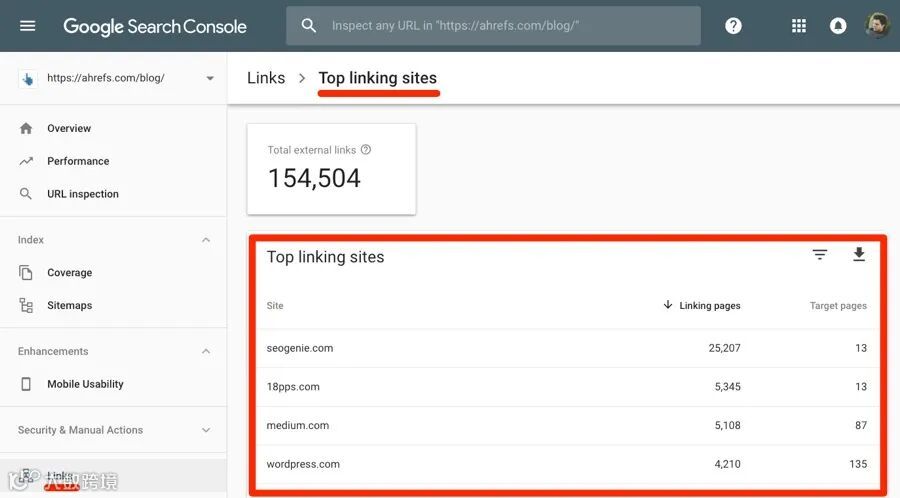Click the 5,108 linking pages value
900x498 pixels.
pyautogui.click(x=727, y=426)
